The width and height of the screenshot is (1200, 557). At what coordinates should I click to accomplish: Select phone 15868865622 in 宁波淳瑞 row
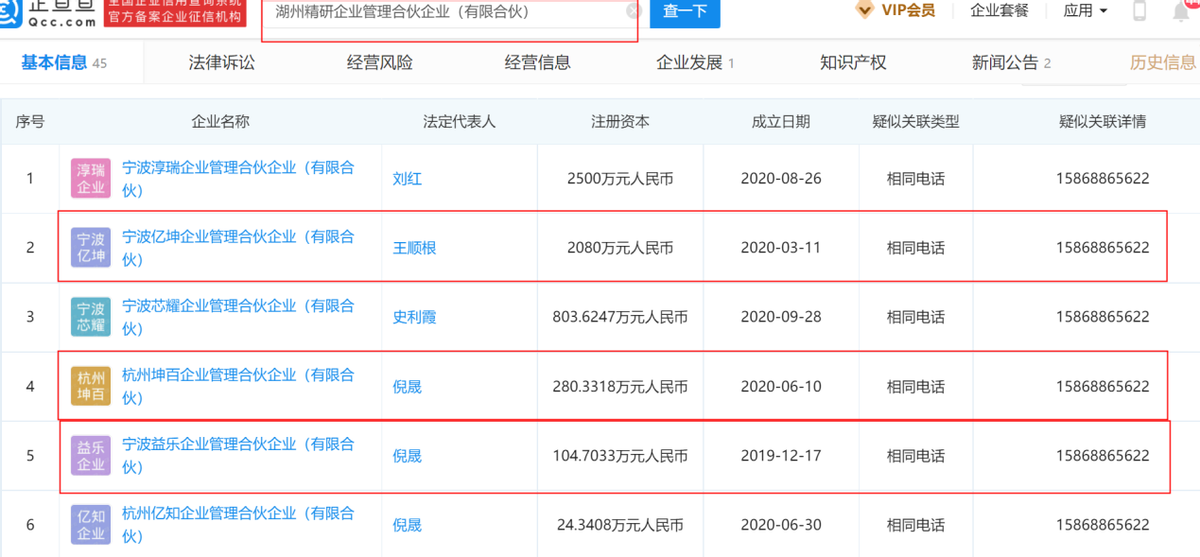(1102, 179)
